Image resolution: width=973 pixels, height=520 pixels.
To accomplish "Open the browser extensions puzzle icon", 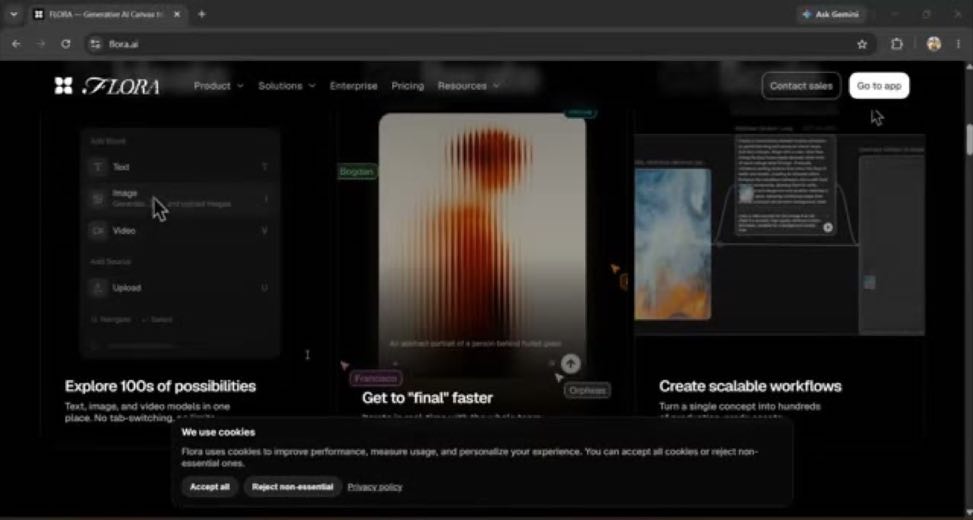I will click(x=897, y=44).
